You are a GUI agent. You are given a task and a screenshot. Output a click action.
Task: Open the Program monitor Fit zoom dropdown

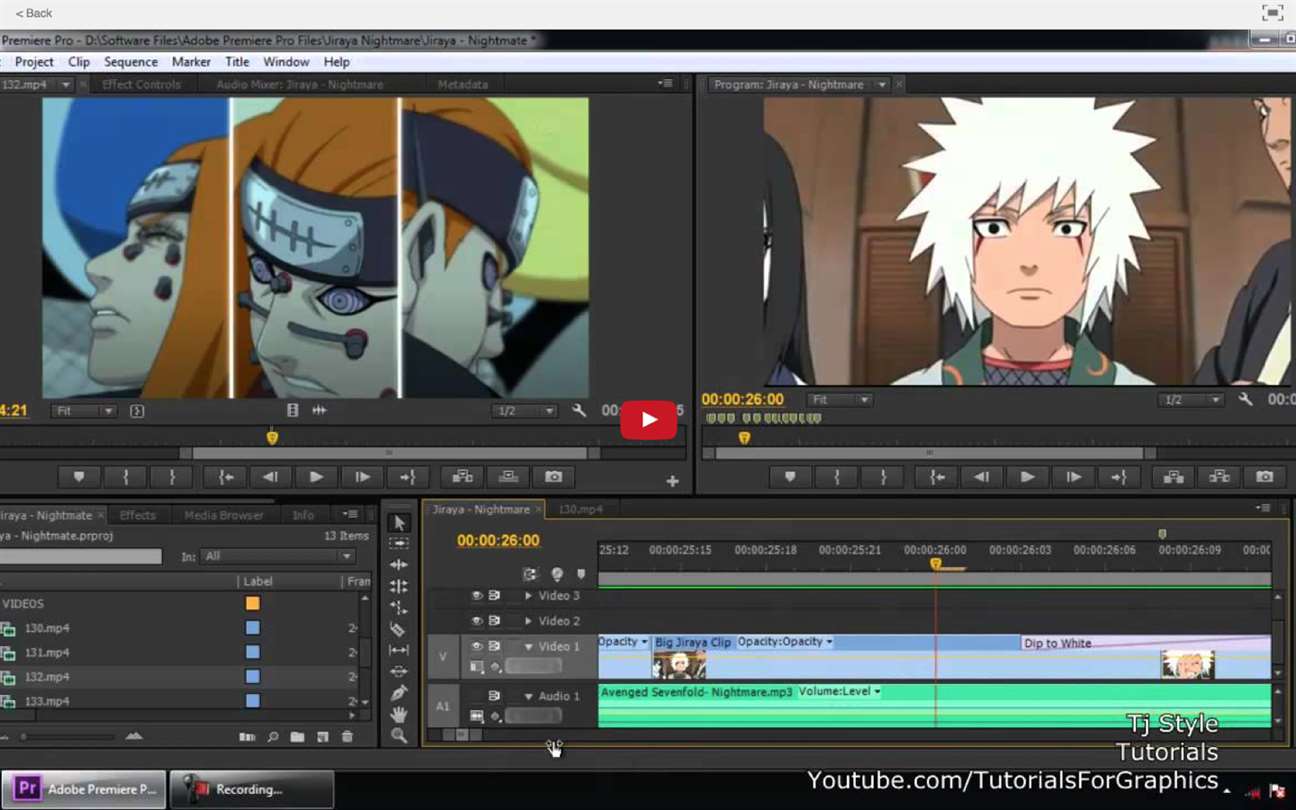coord(840,400)
